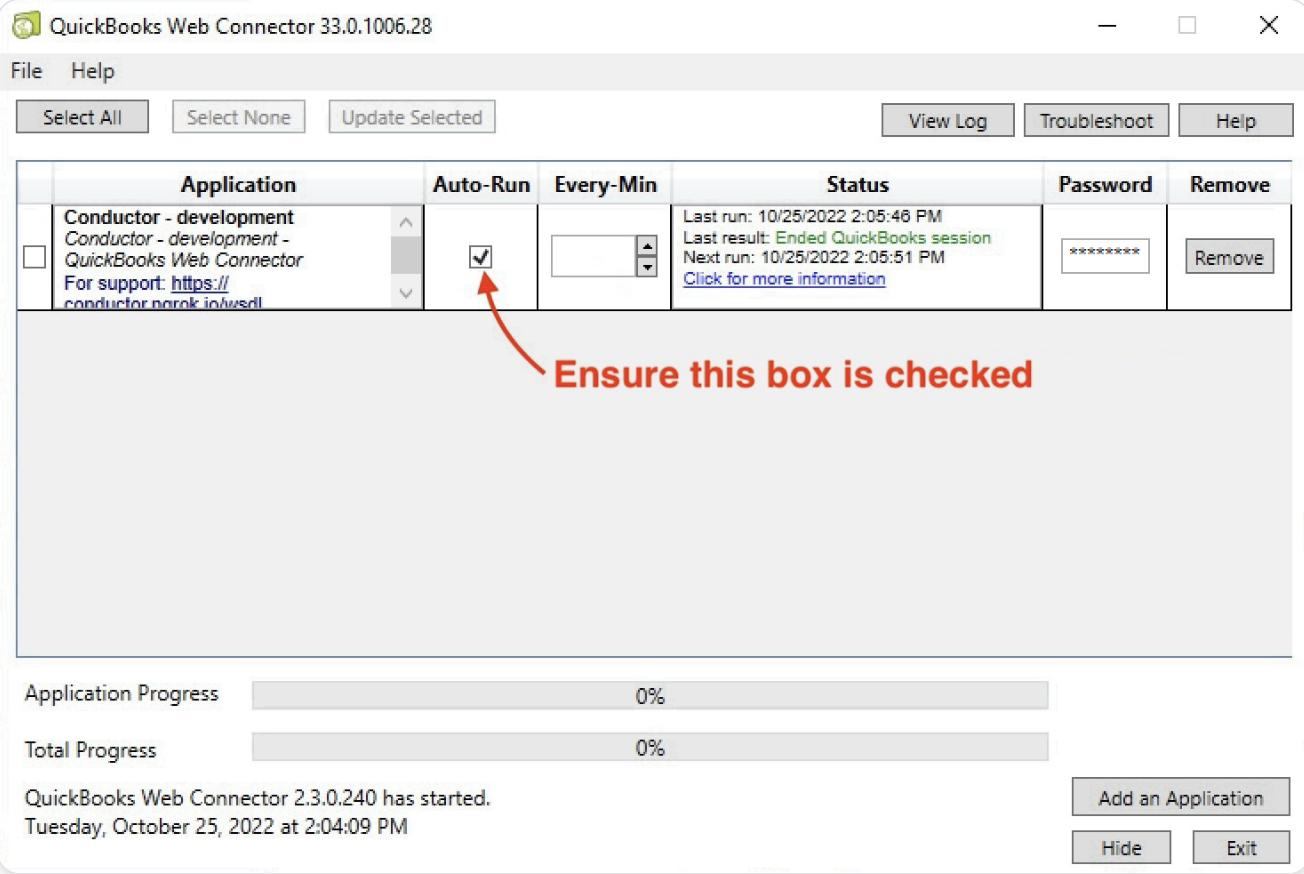Click the Troubleshoot button

point(1096,121)
